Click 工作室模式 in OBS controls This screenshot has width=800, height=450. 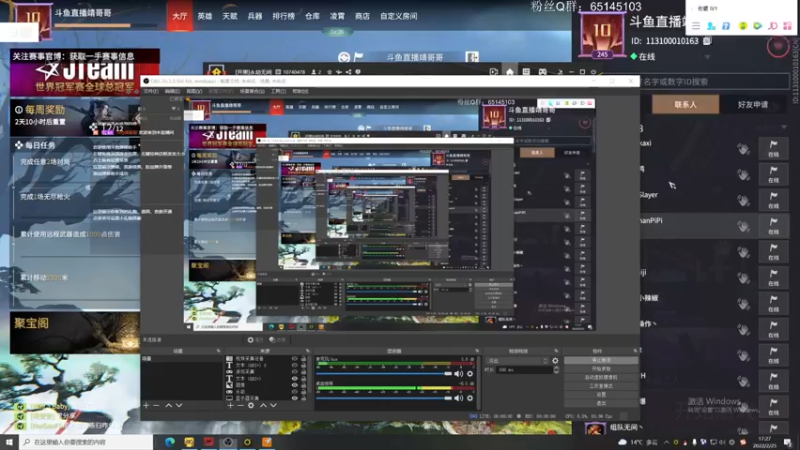click(x=601, y=386)
